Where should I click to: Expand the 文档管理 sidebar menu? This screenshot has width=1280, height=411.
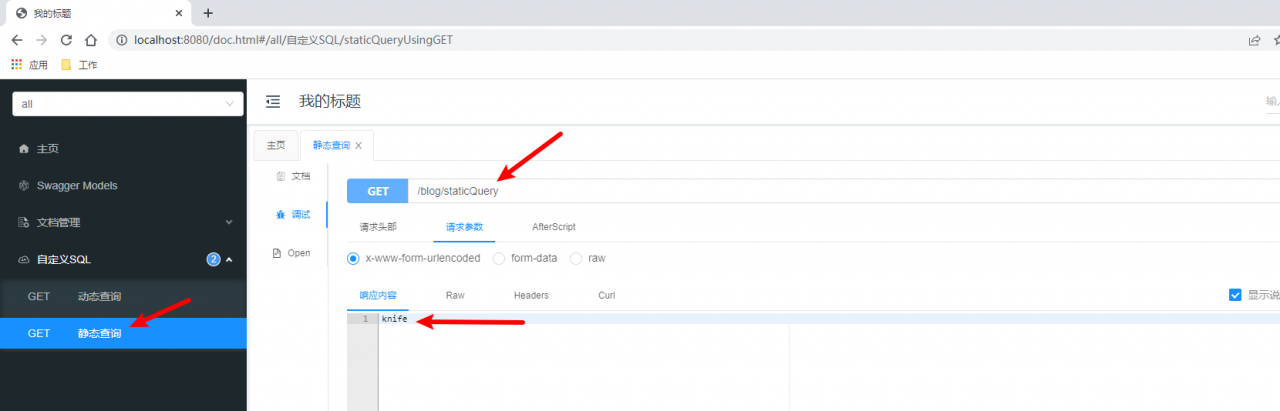(x=123, y=222)
